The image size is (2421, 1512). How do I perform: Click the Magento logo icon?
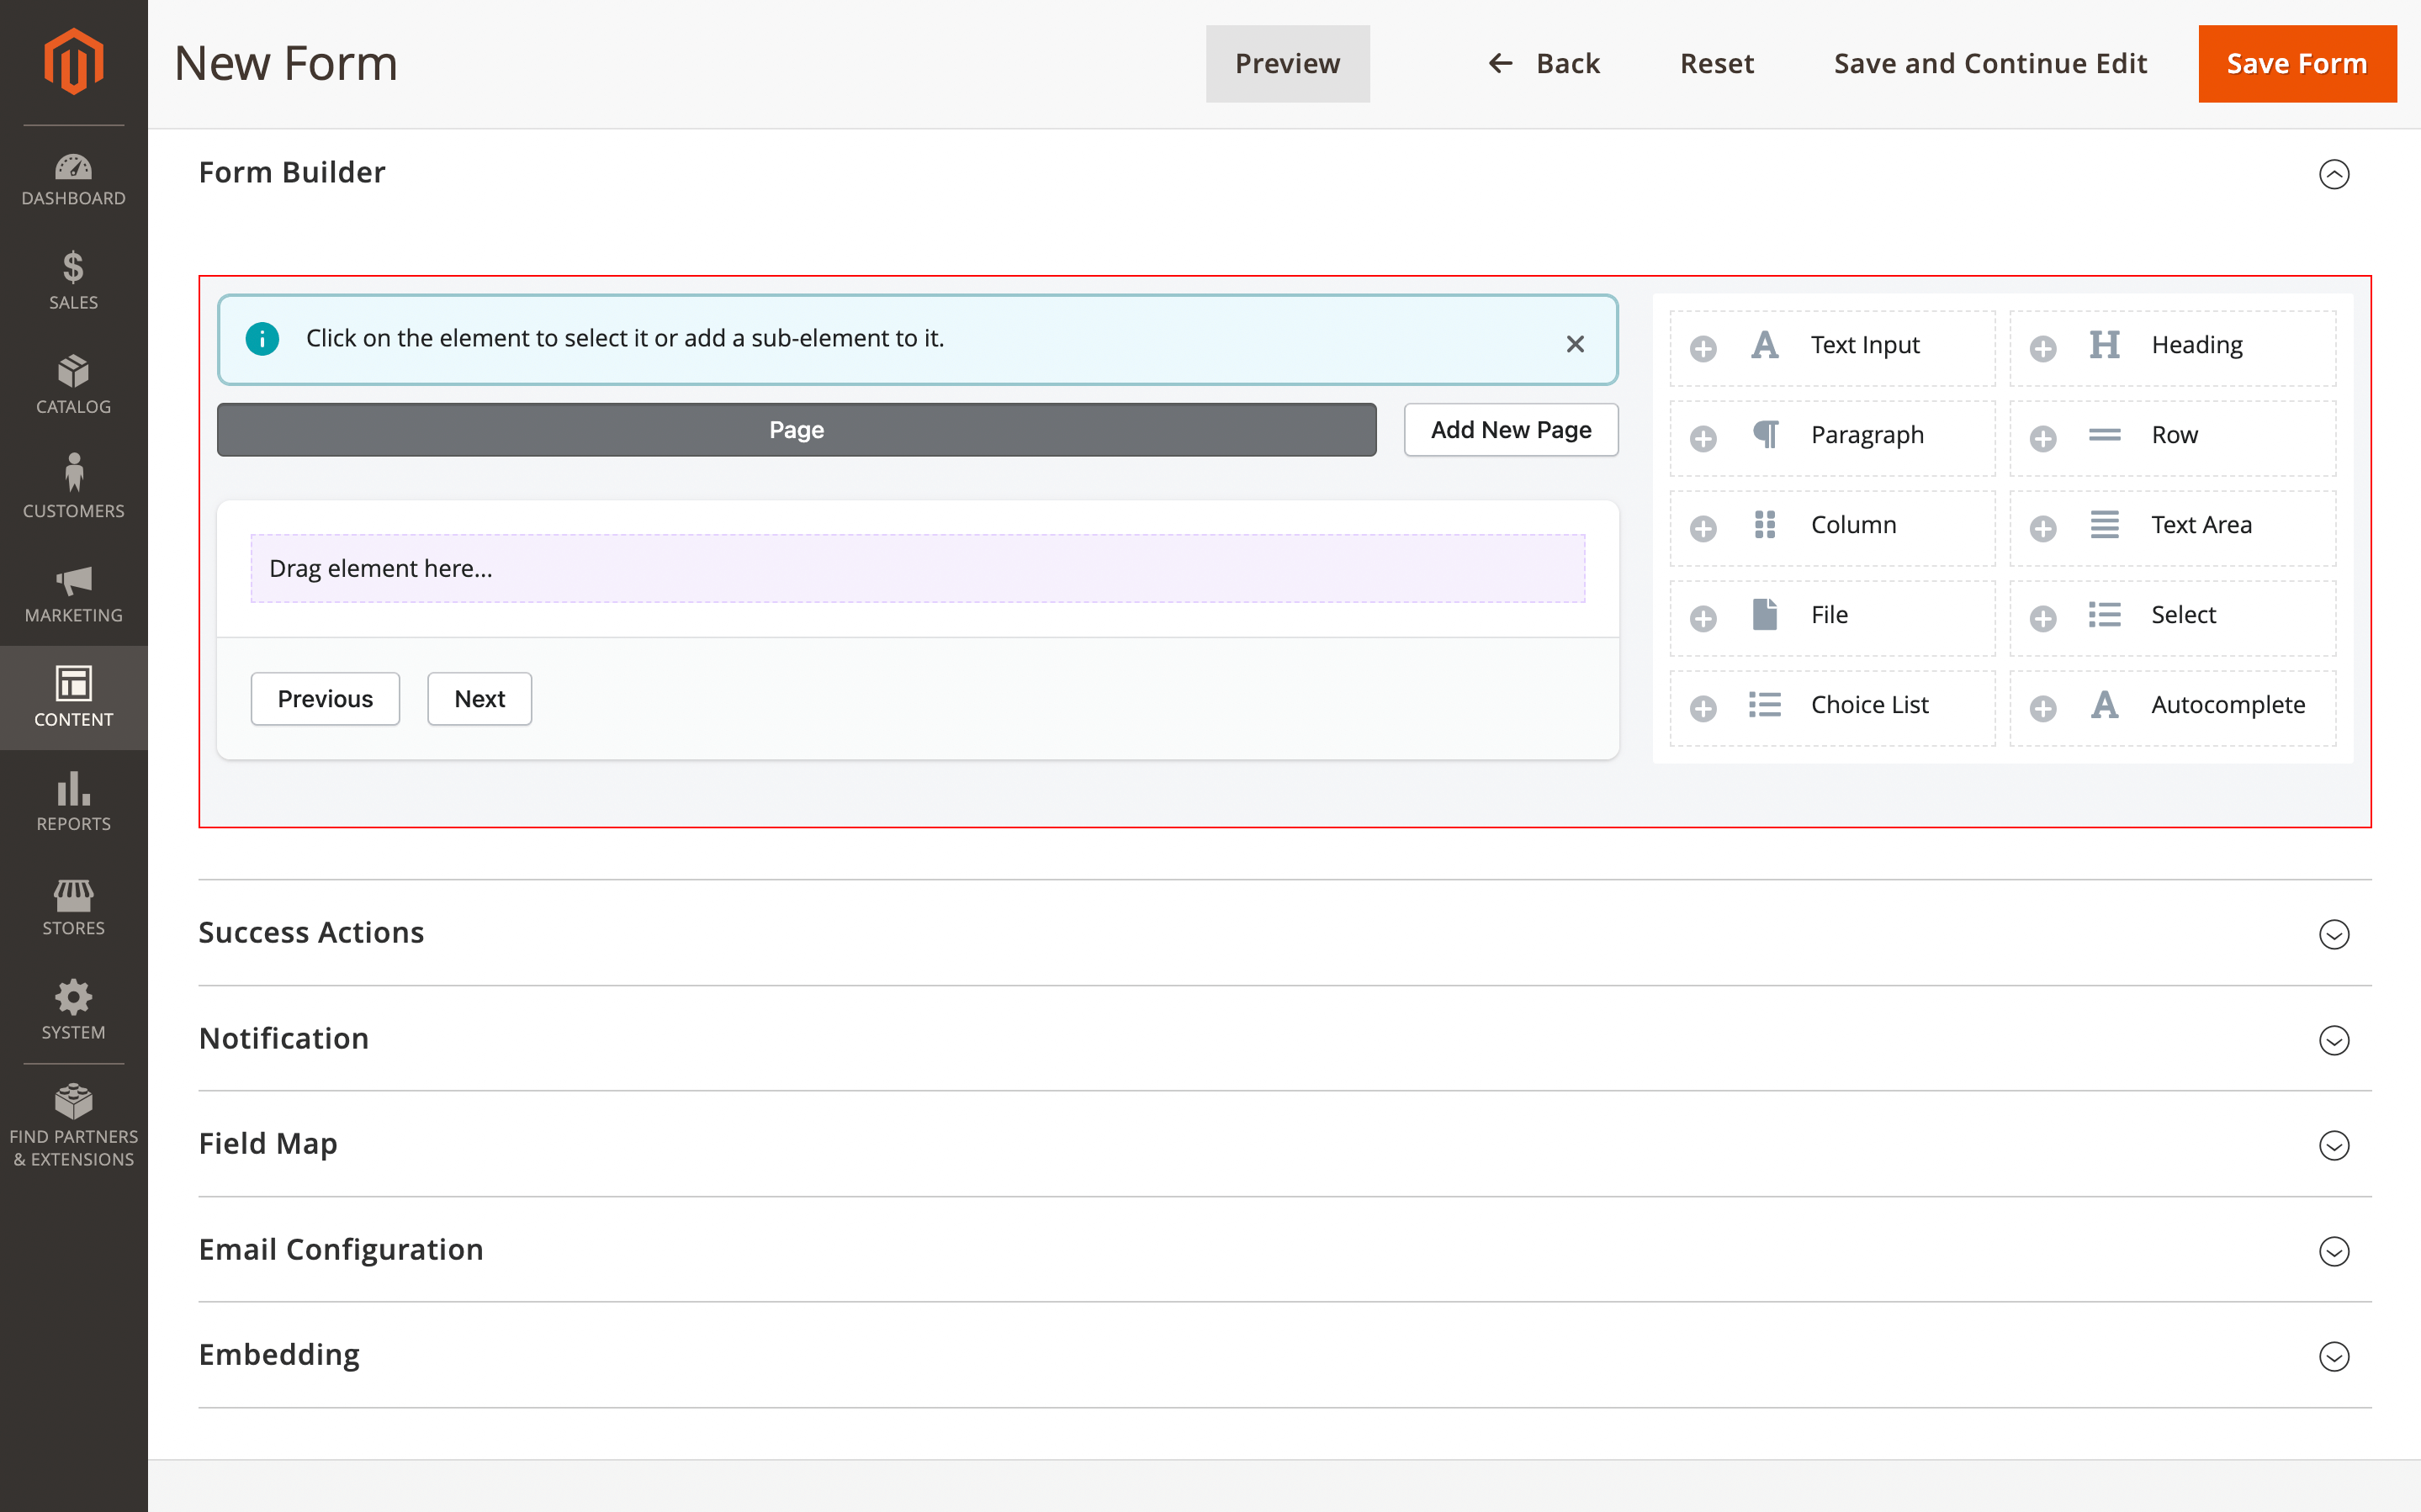[73, 62]
